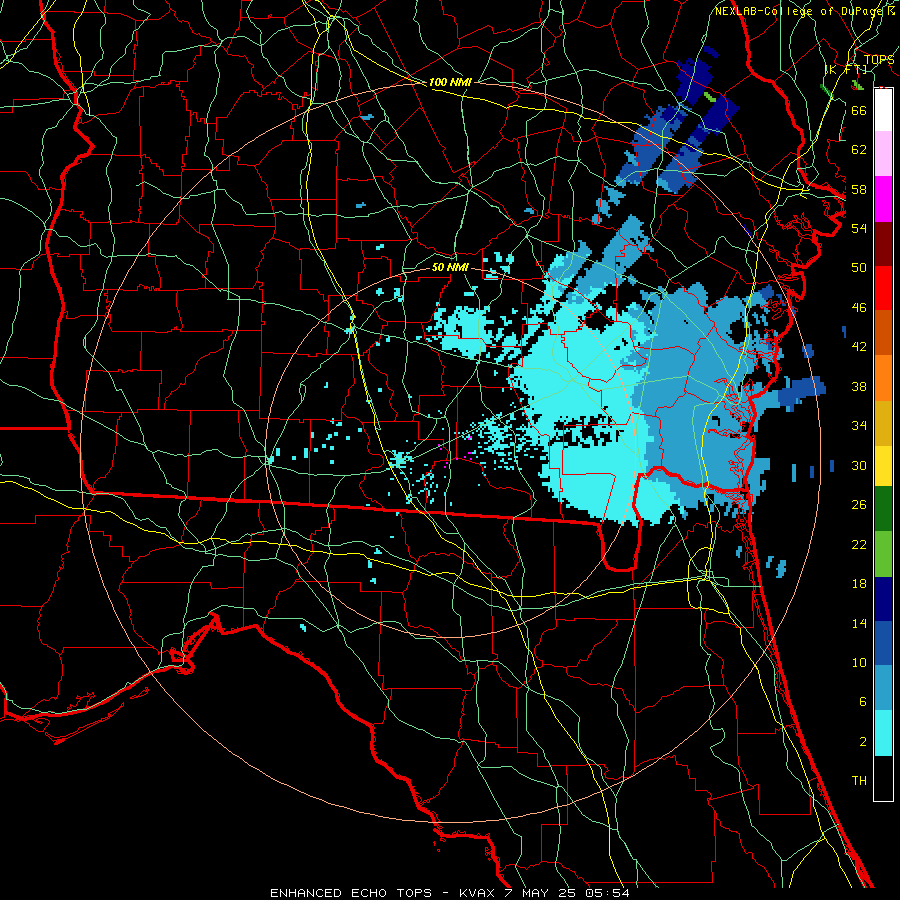Image resolution: width=900 pixels, height=900 pixels.
Task: Click the '7 MAY 25 05:54' timestamp
Action: (x=567, y=893)
